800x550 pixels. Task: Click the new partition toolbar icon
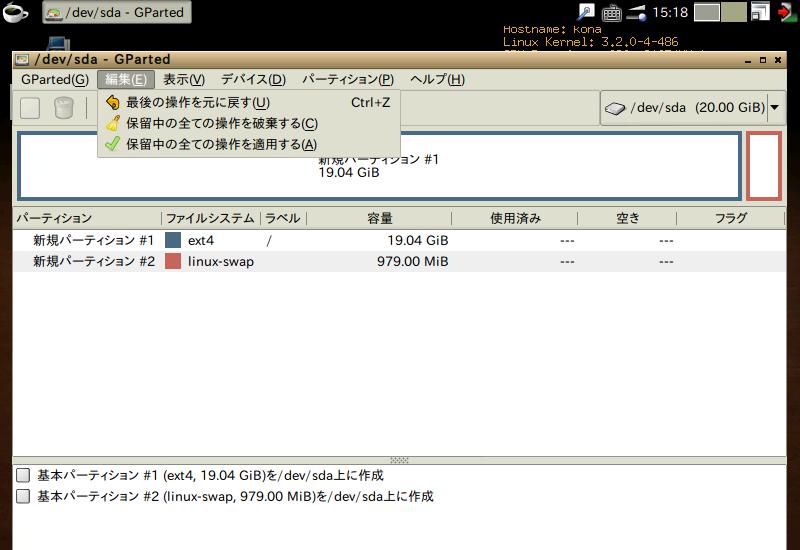(30, 108)
